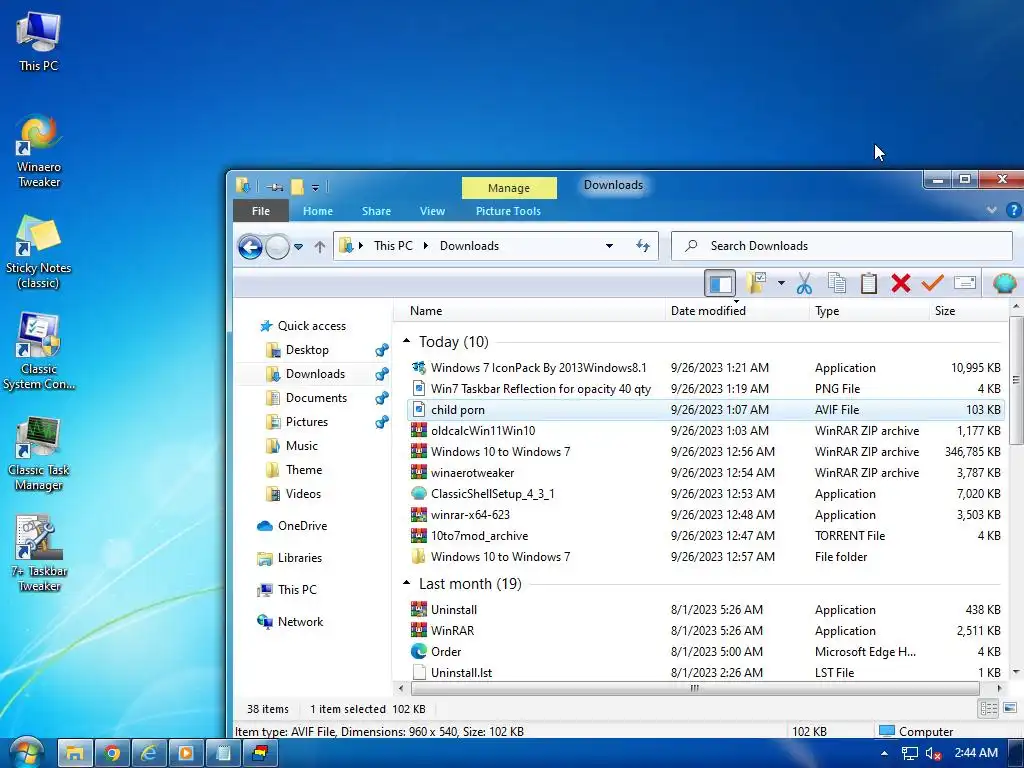This screenshot has width=1024, height=768.
Task: Open the Picture Tools ribbon tab
Action: point(508,211)
